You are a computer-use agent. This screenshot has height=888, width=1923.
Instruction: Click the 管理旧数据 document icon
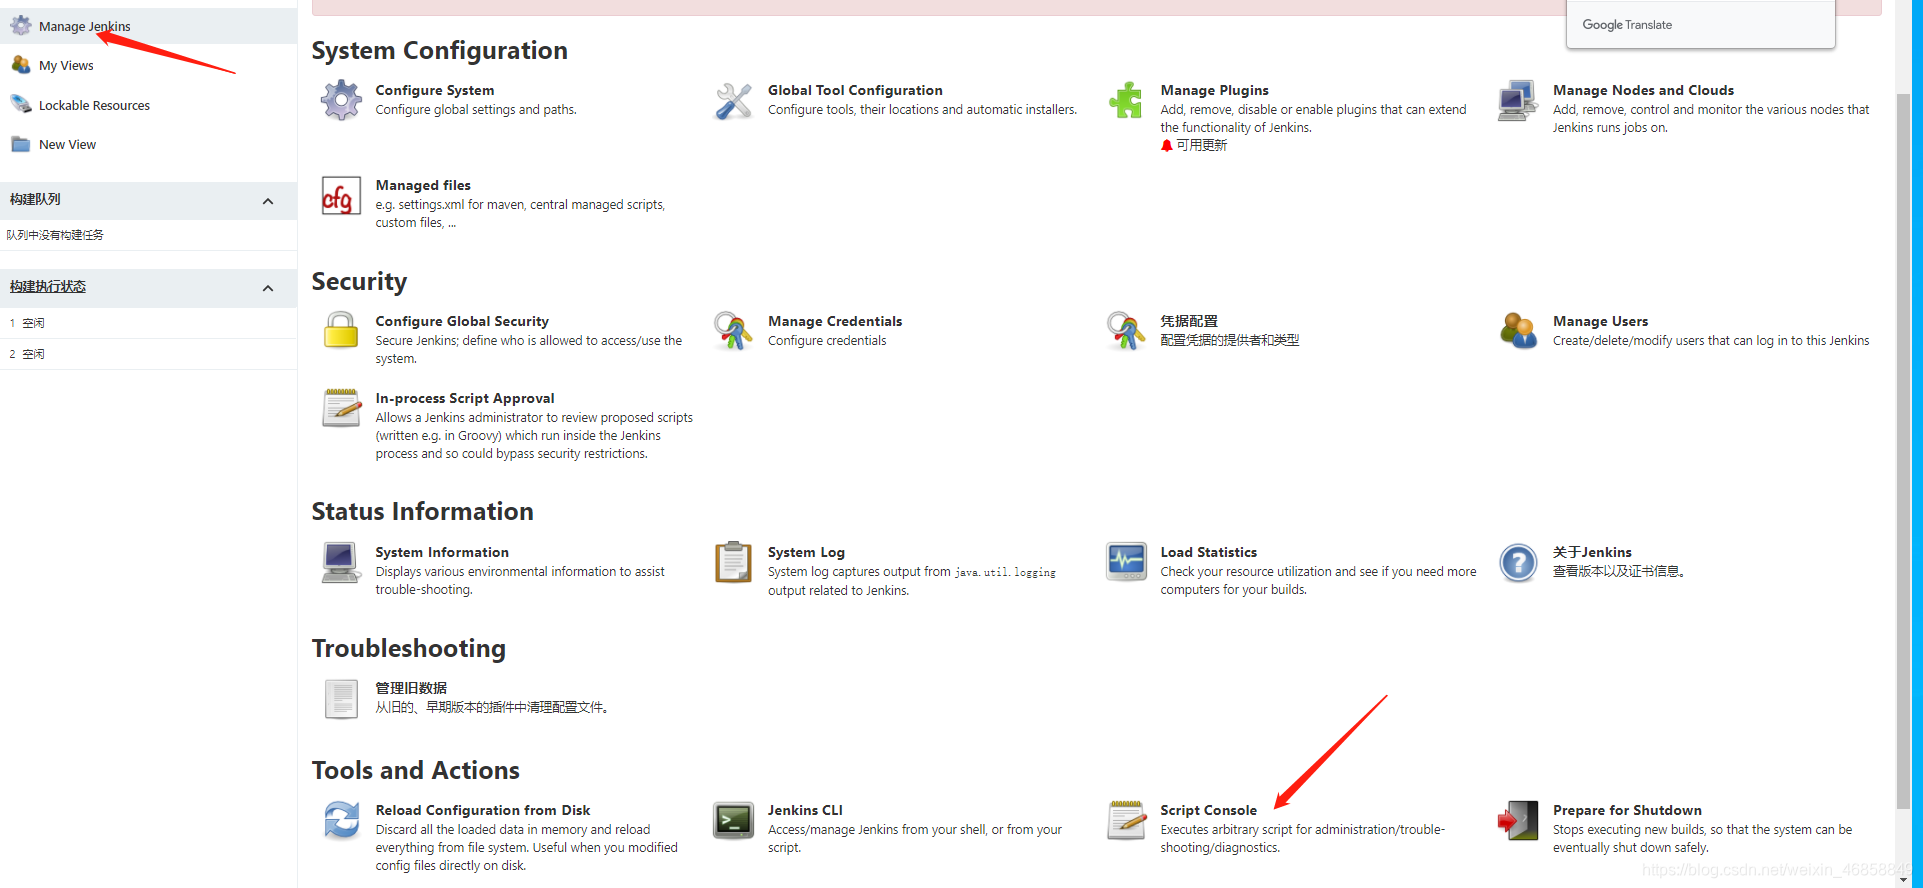coord(341,698)
